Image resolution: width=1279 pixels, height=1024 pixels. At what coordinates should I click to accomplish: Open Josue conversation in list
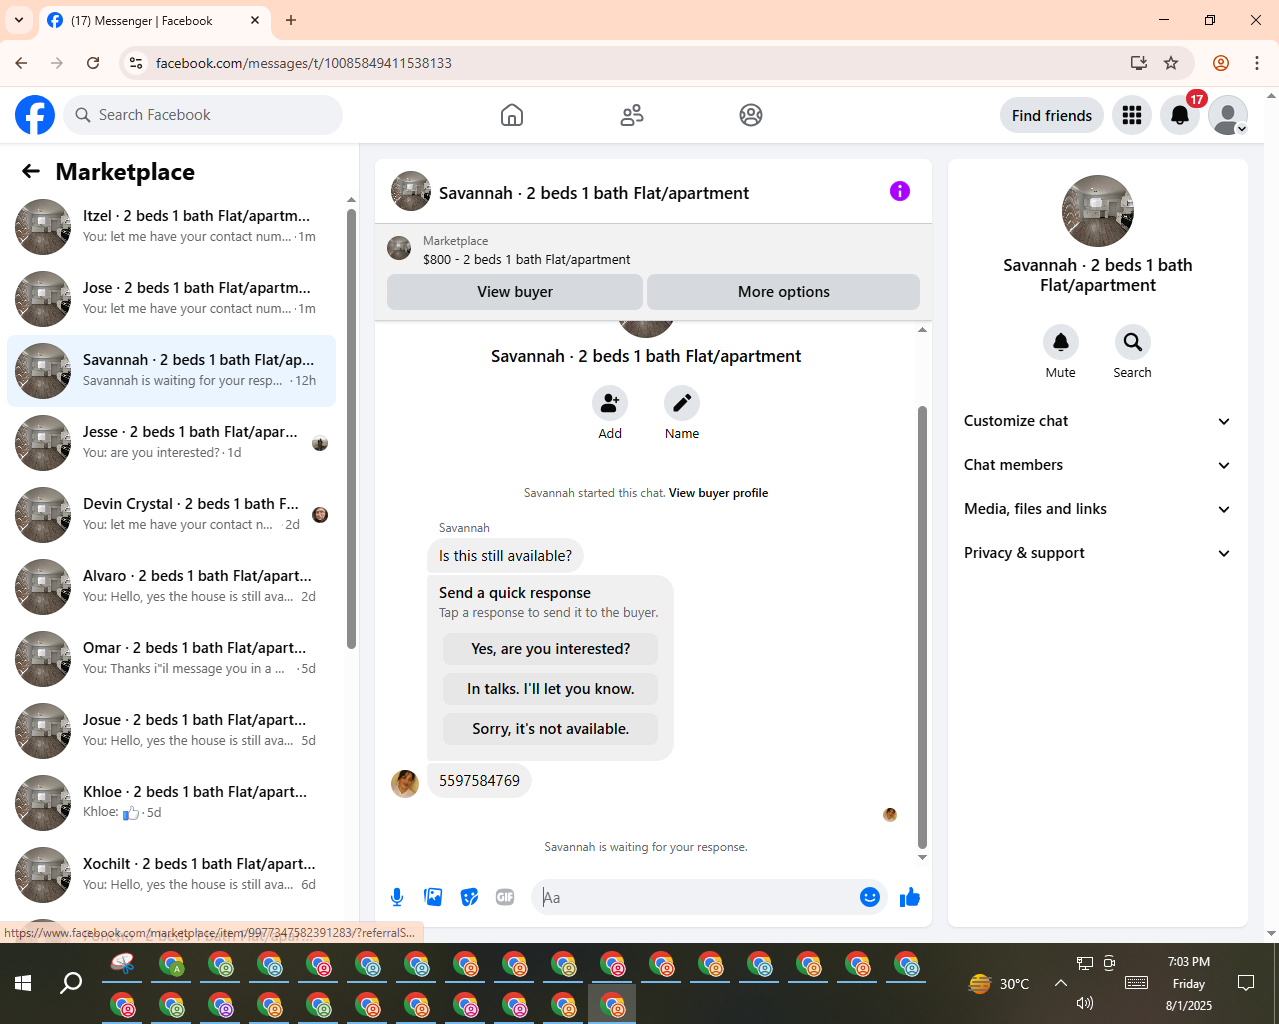[x=172, y=731]
